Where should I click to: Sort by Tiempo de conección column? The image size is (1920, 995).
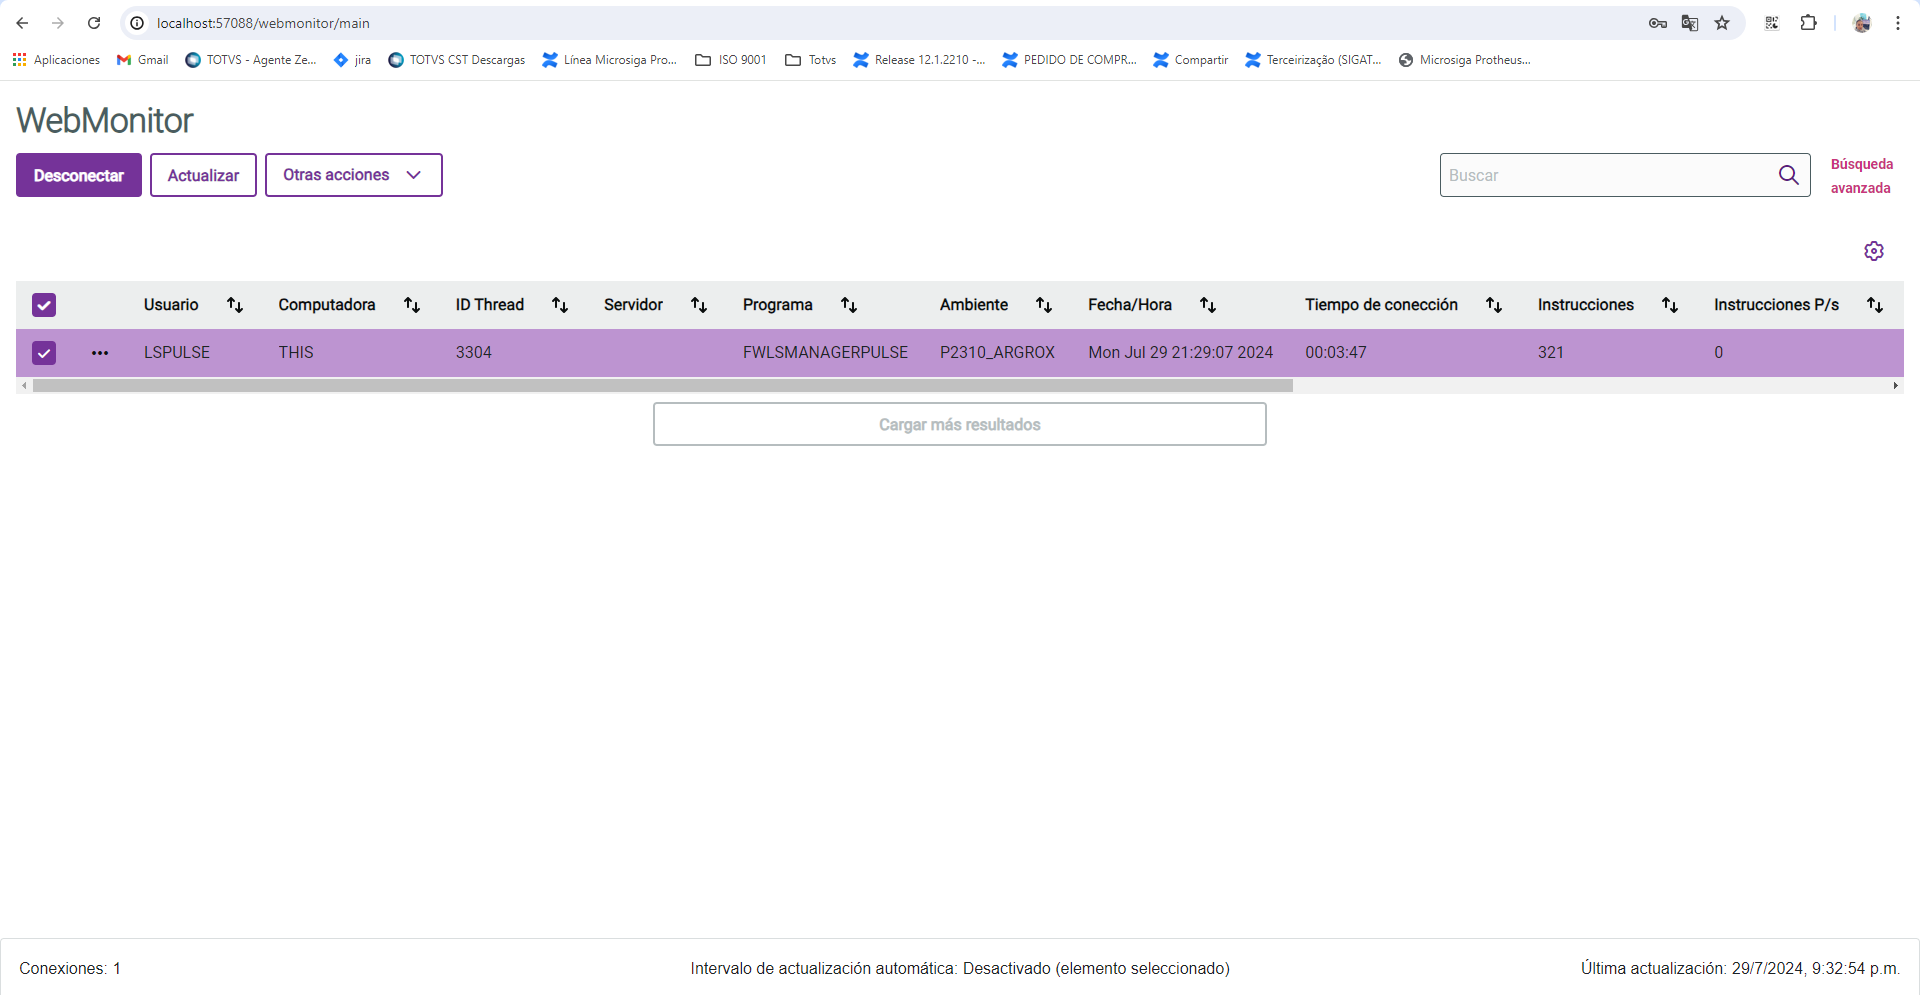(x=1494, y=305)
